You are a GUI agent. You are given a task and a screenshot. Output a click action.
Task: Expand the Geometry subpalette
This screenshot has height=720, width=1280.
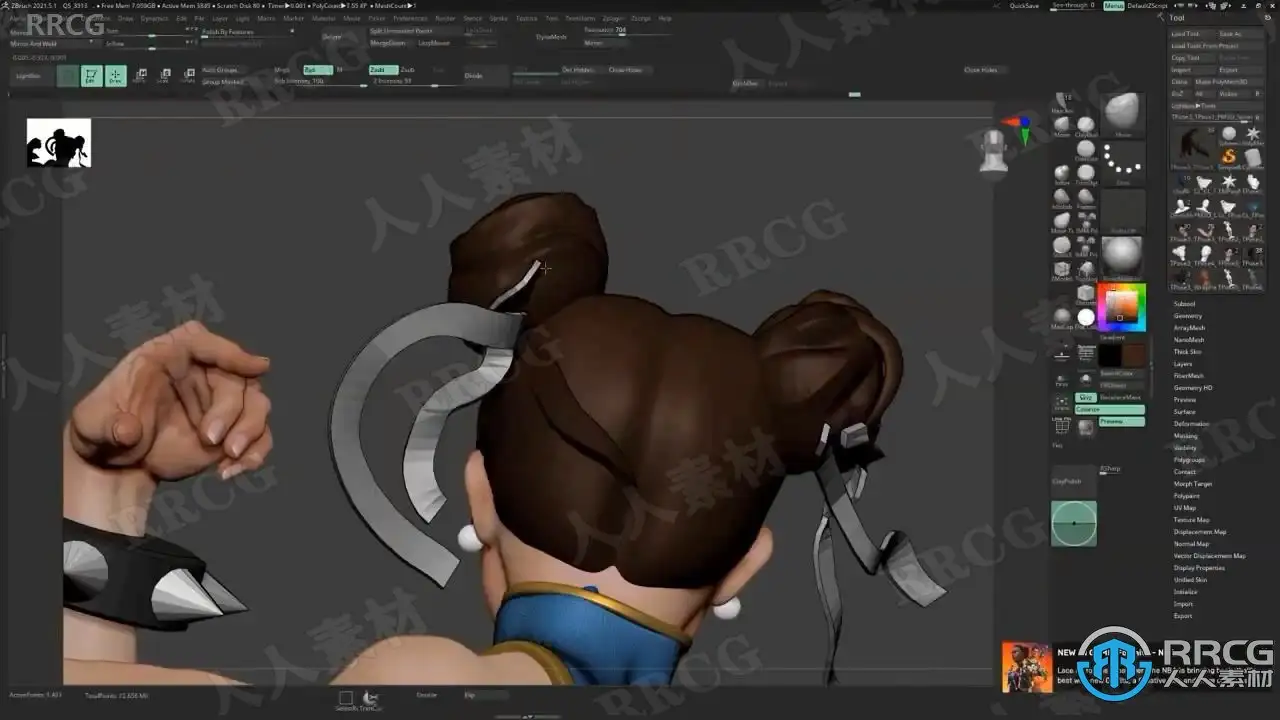1188,316
